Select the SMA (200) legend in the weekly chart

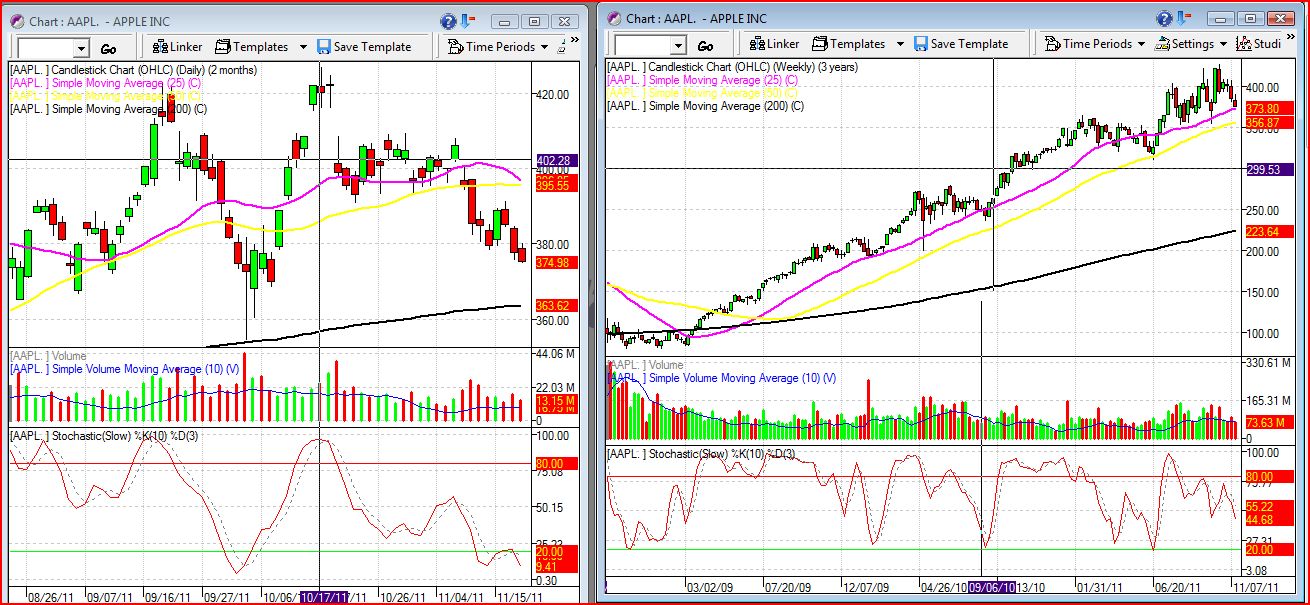[706, 106]
